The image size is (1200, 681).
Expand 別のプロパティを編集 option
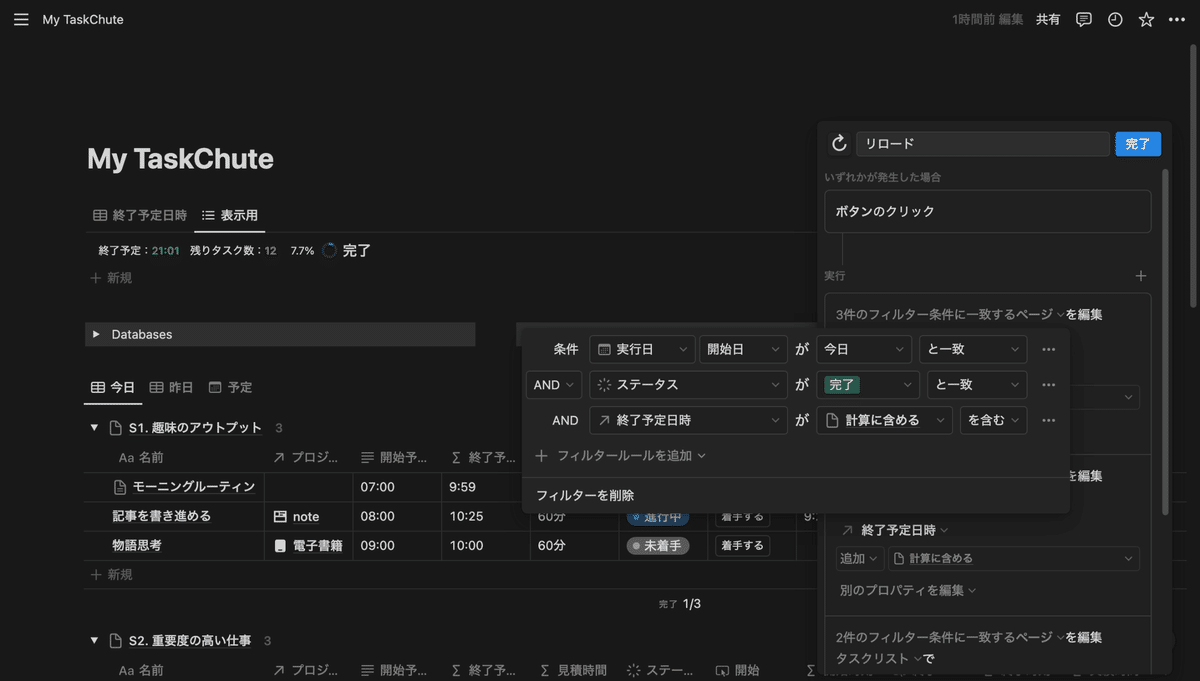click(908, 590)
